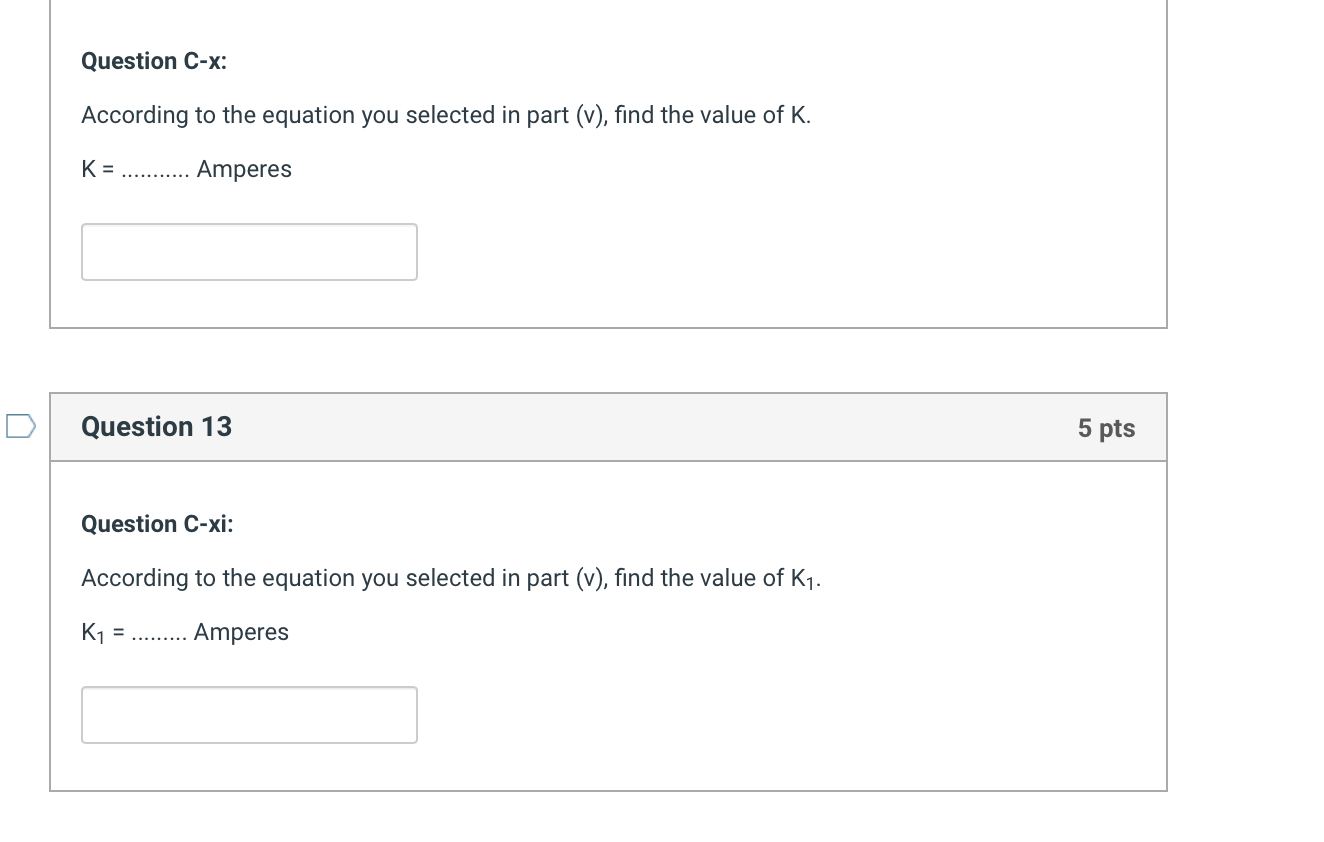
Task: Click the 5 pts label
Action: pos(1106,428)
